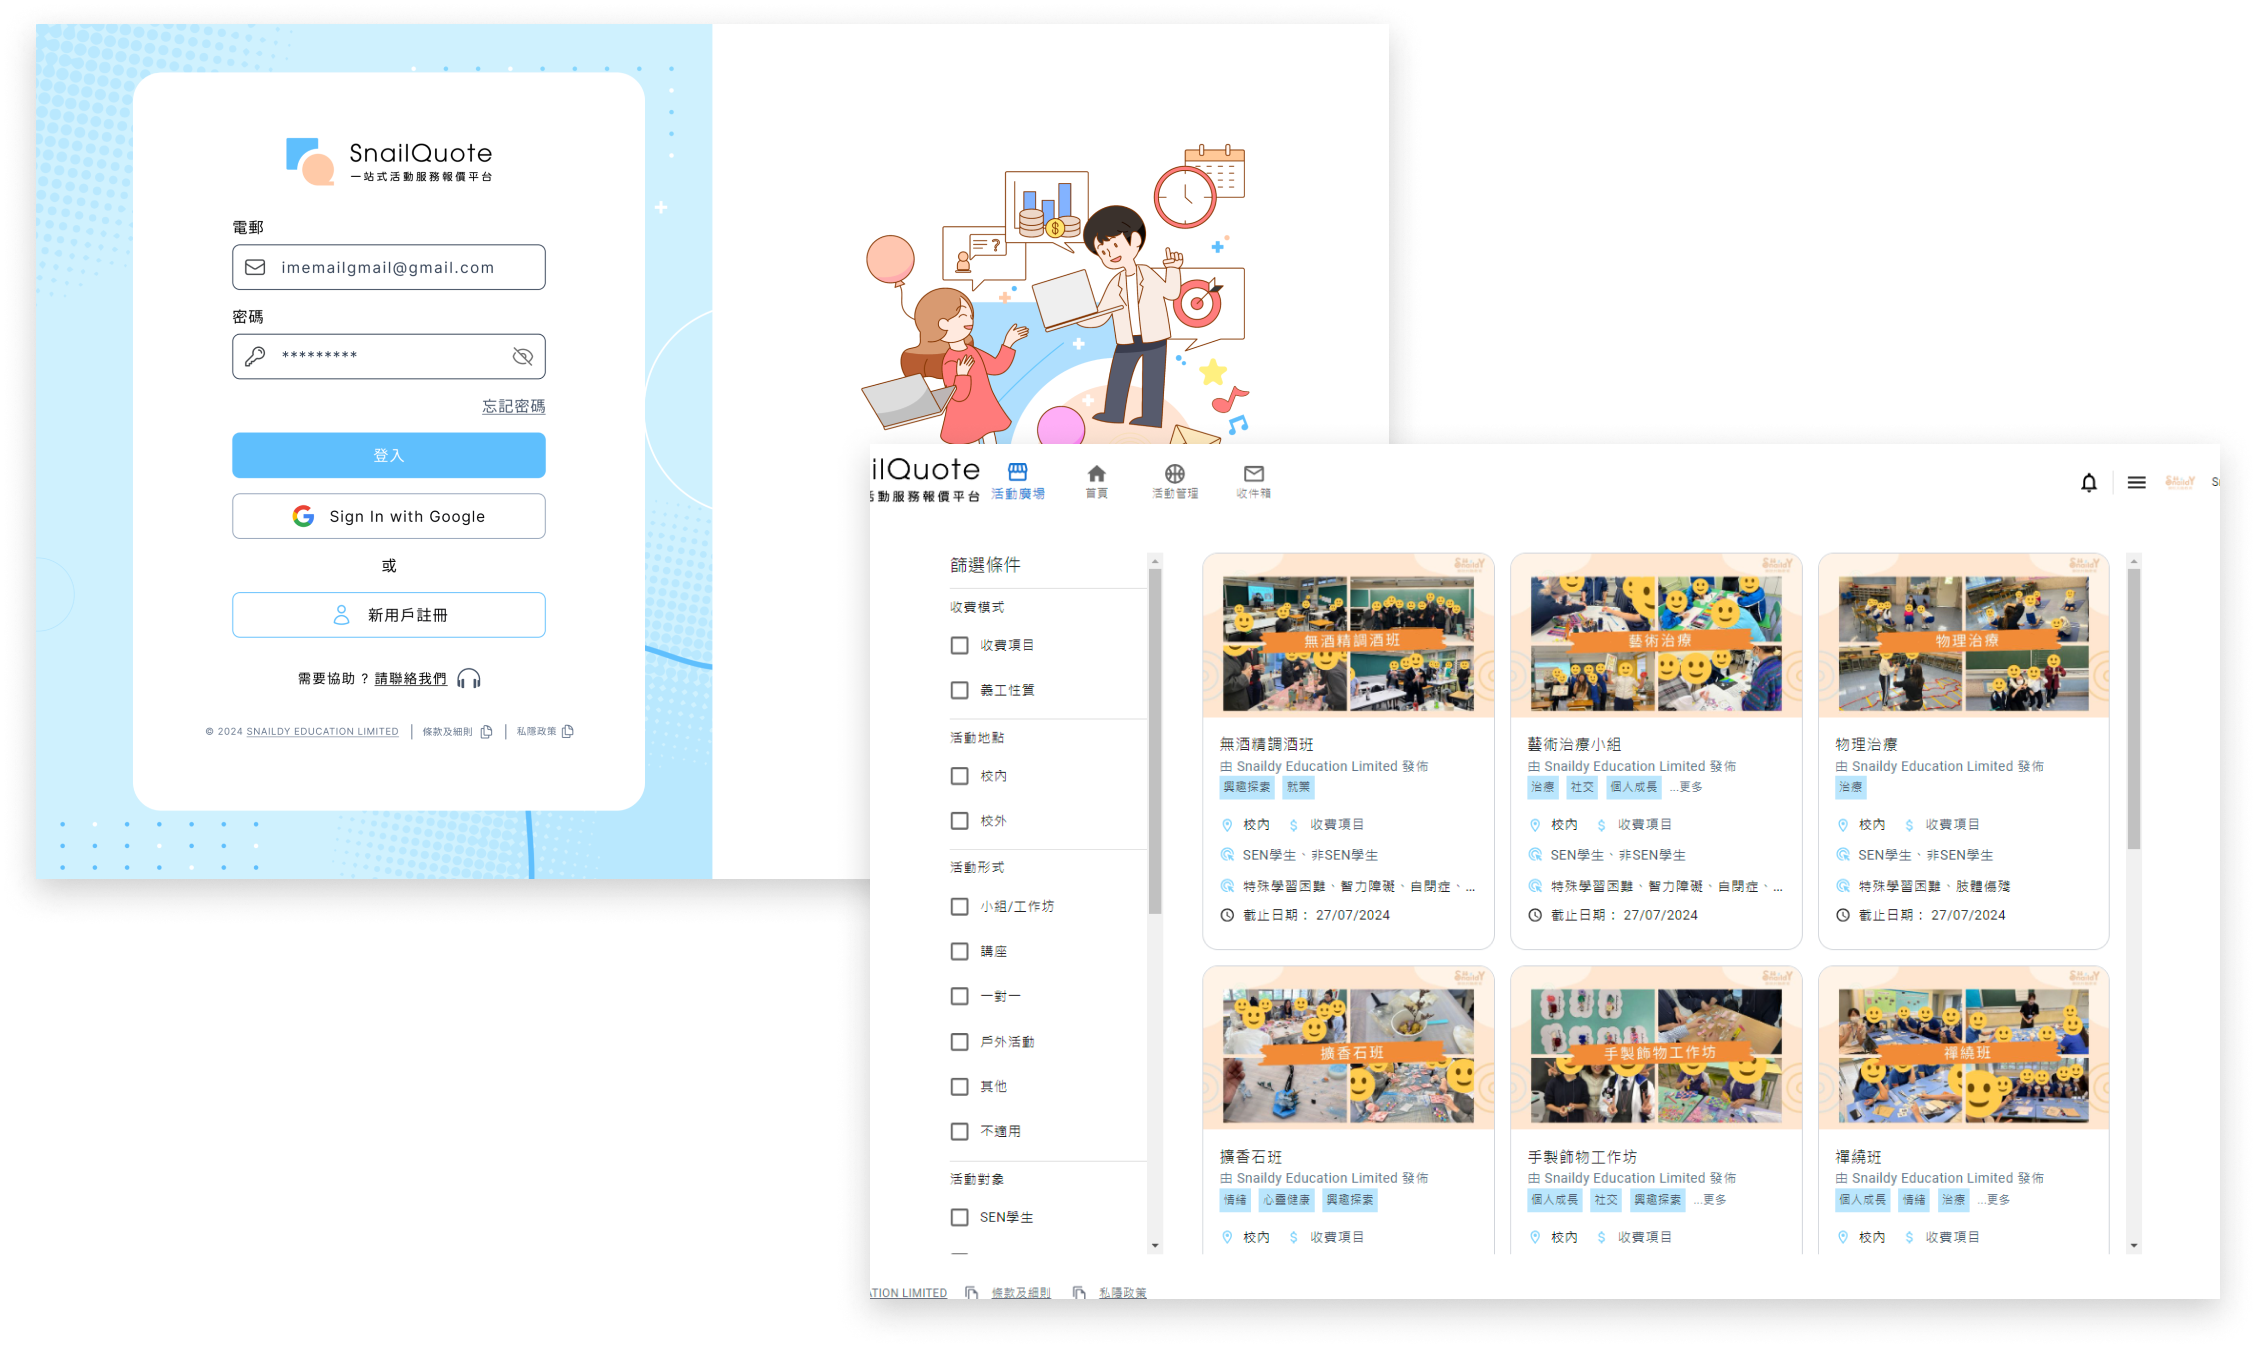Screen dimensions: 2256x1347
Task: Expand ...更多 tags on 手製飾物工作坊 card
Action: [x=1710, y=1200]
